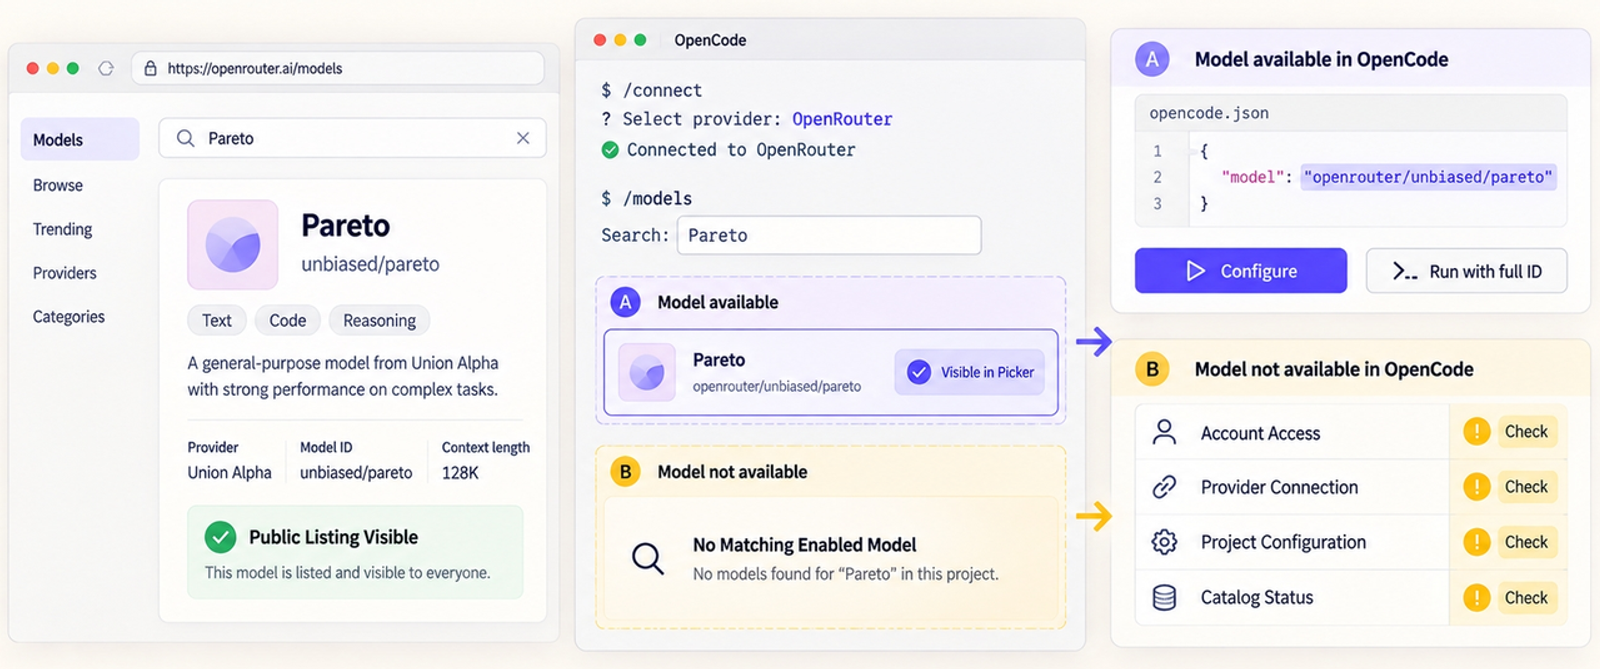
Task: Open Browse in the sidebar
Action: (58, 185)
